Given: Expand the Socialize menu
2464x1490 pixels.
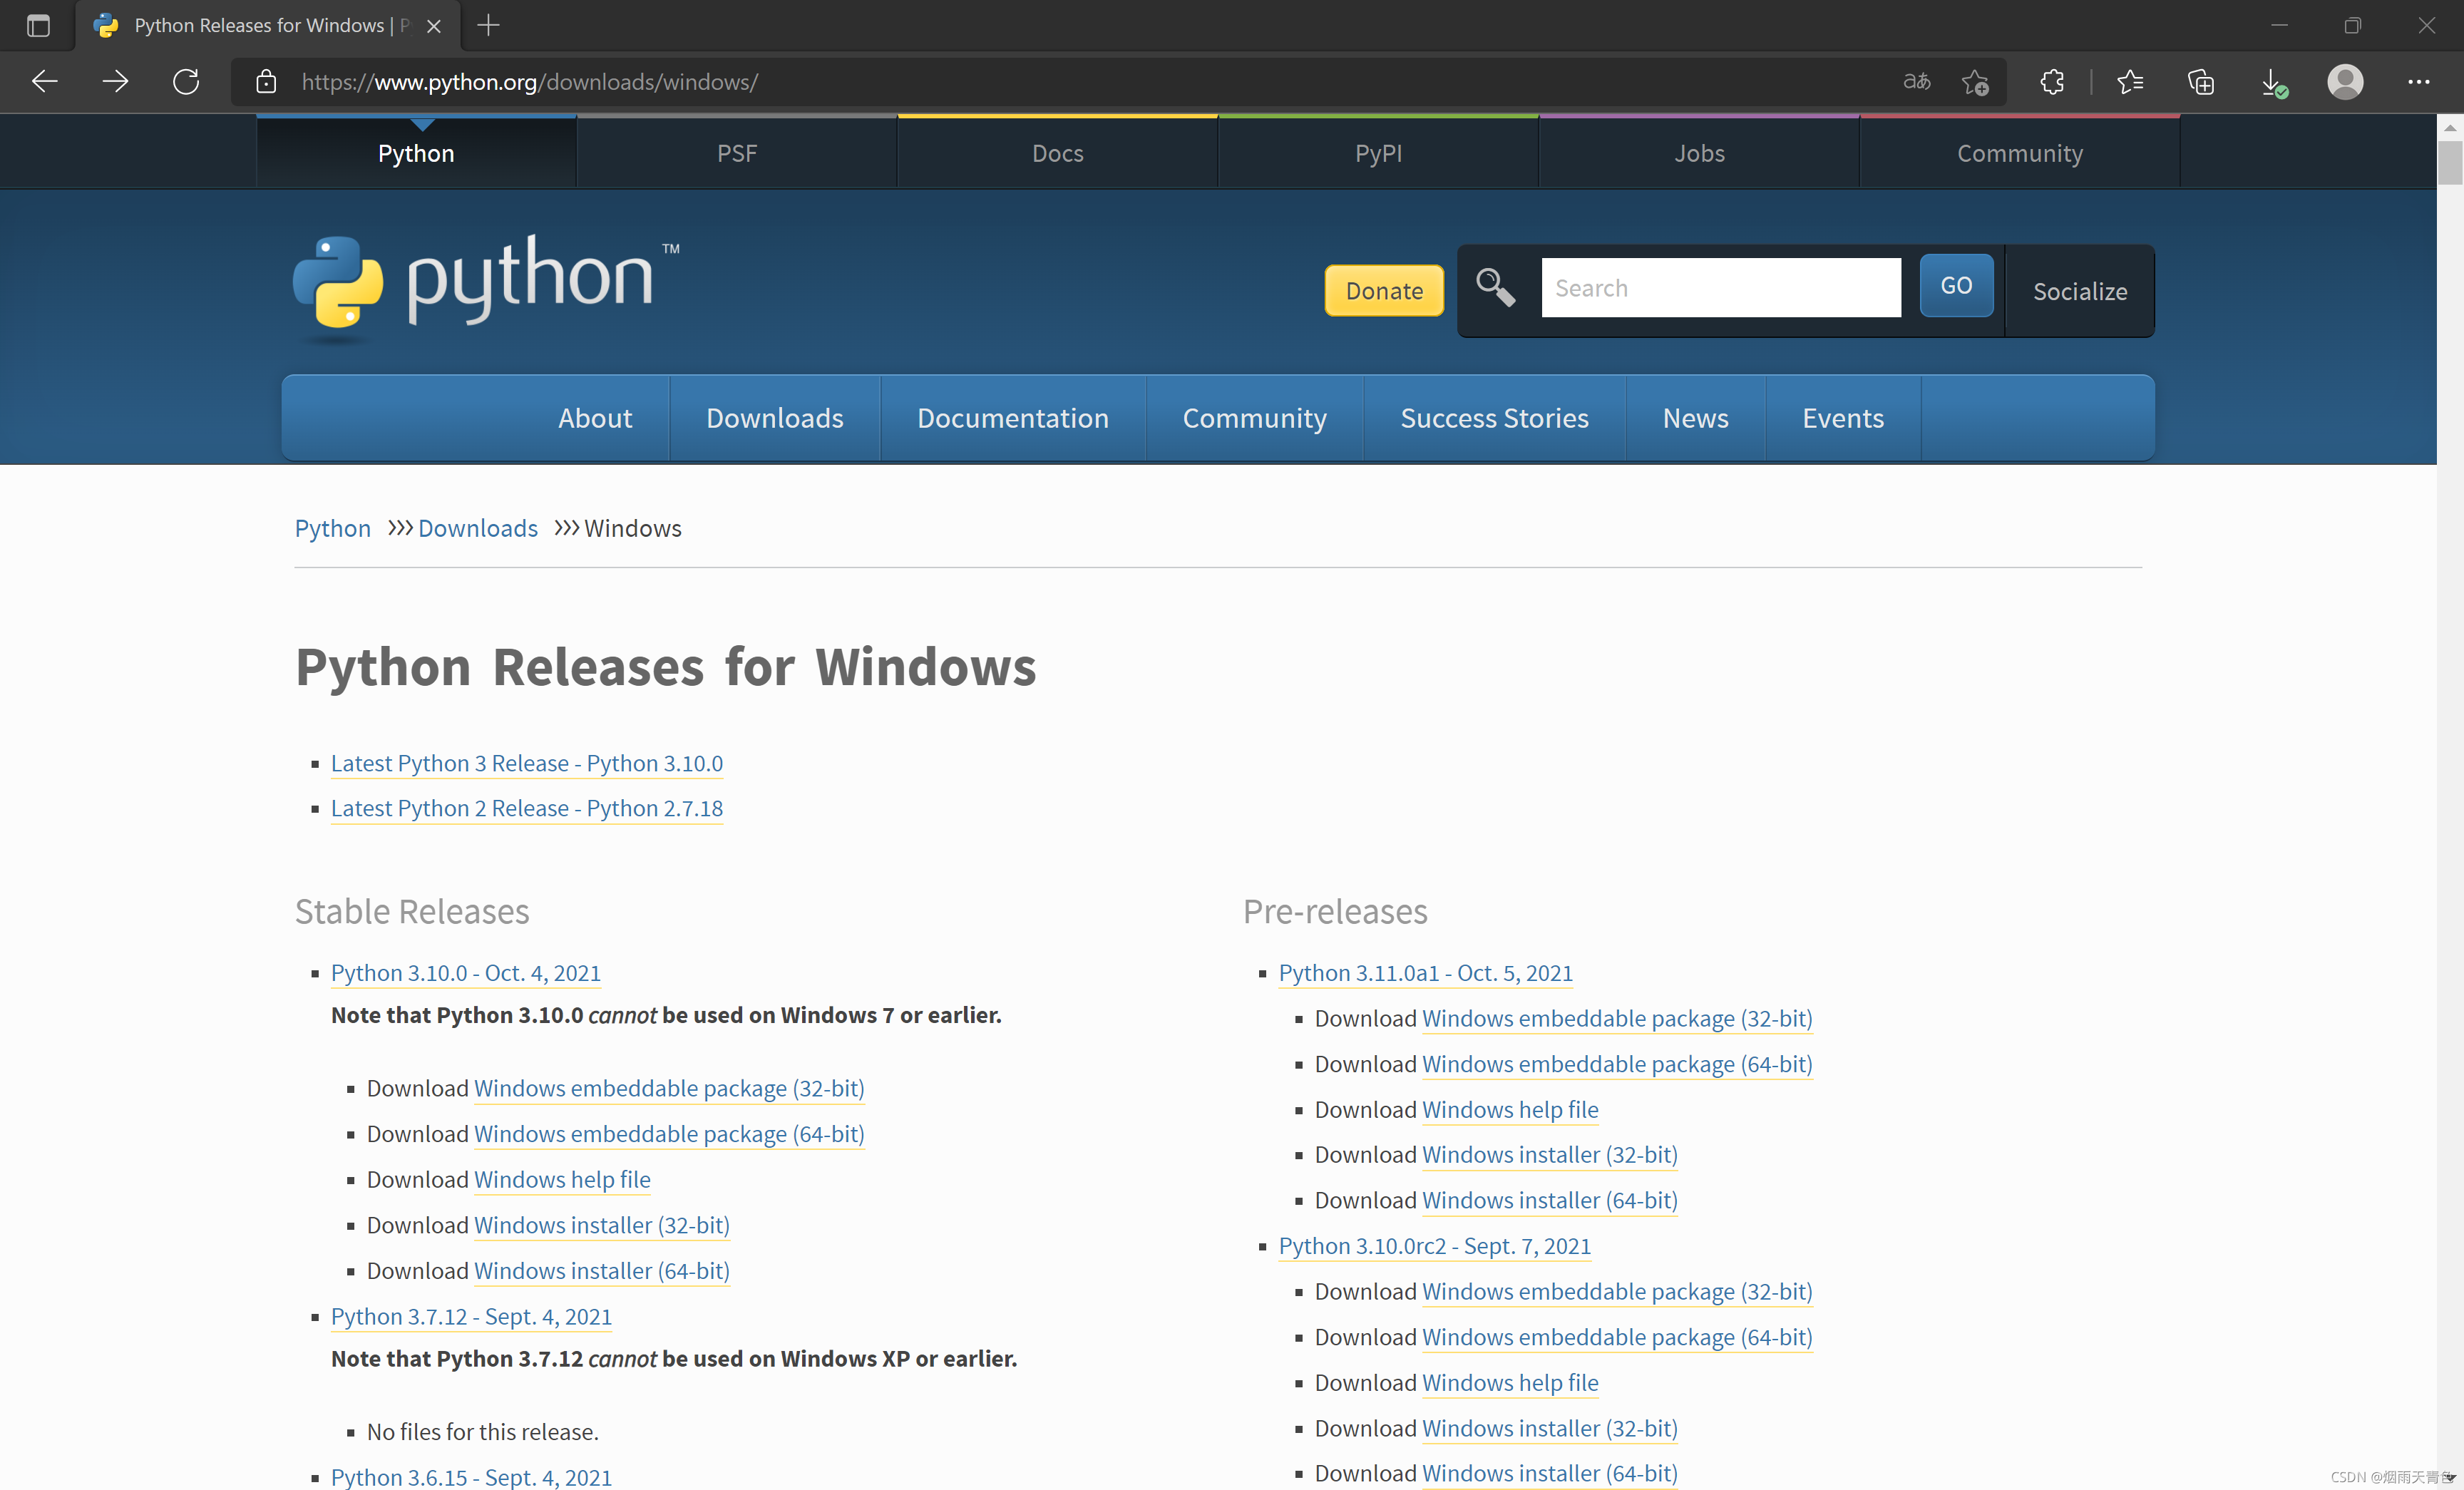Looking at the screenshot, I should [x=2079, y=291].
